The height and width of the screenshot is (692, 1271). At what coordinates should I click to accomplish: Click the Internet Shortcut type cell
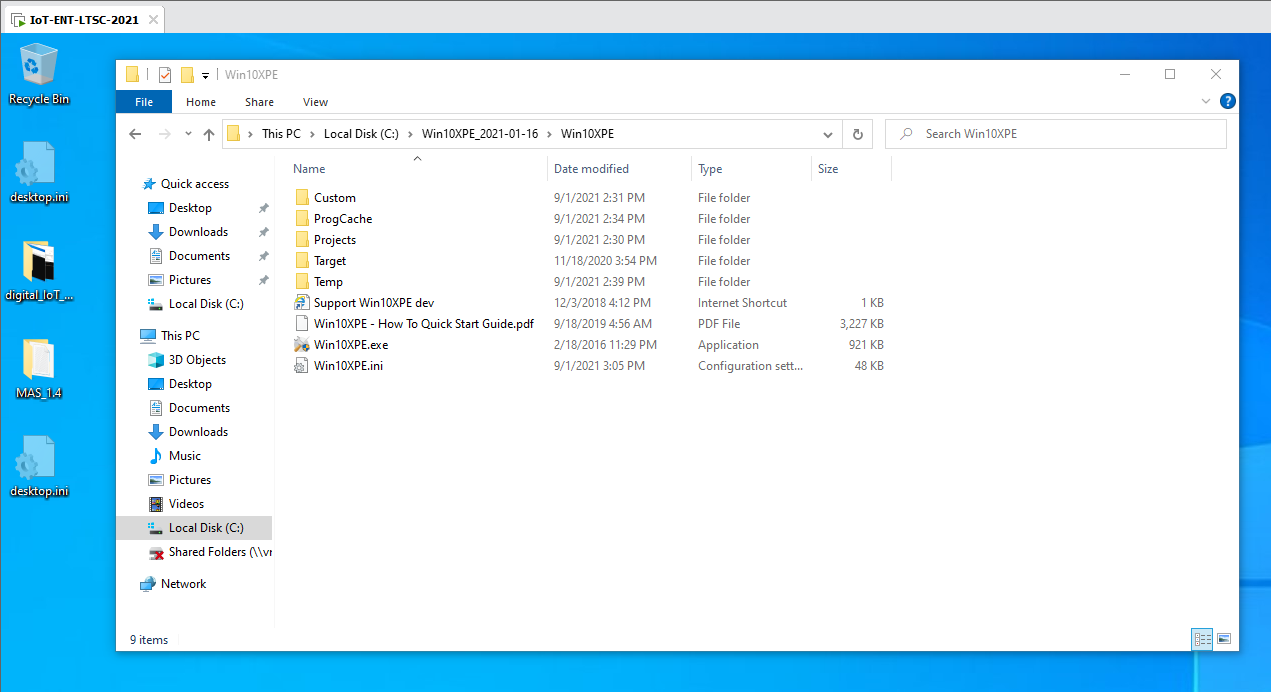[742, 303]
